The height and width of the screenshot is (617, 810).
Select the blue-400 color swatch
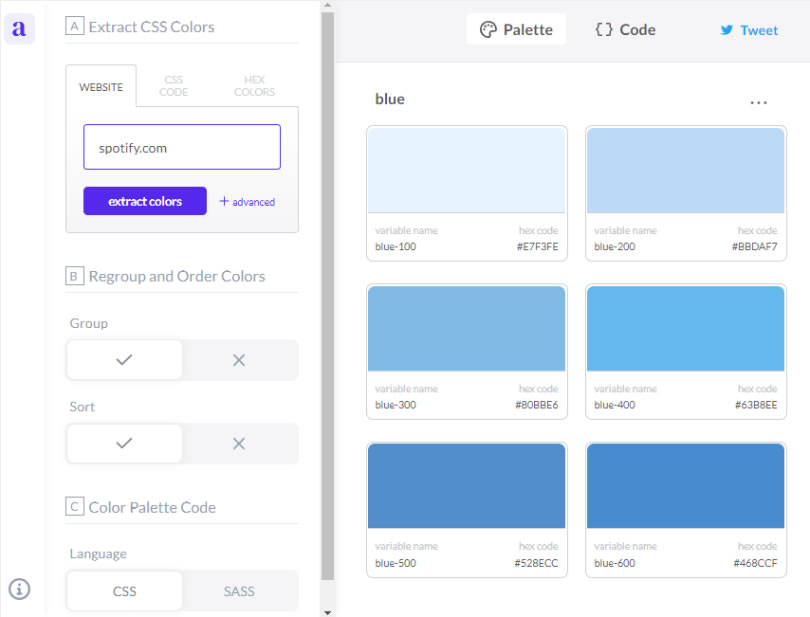click(685, 329)
